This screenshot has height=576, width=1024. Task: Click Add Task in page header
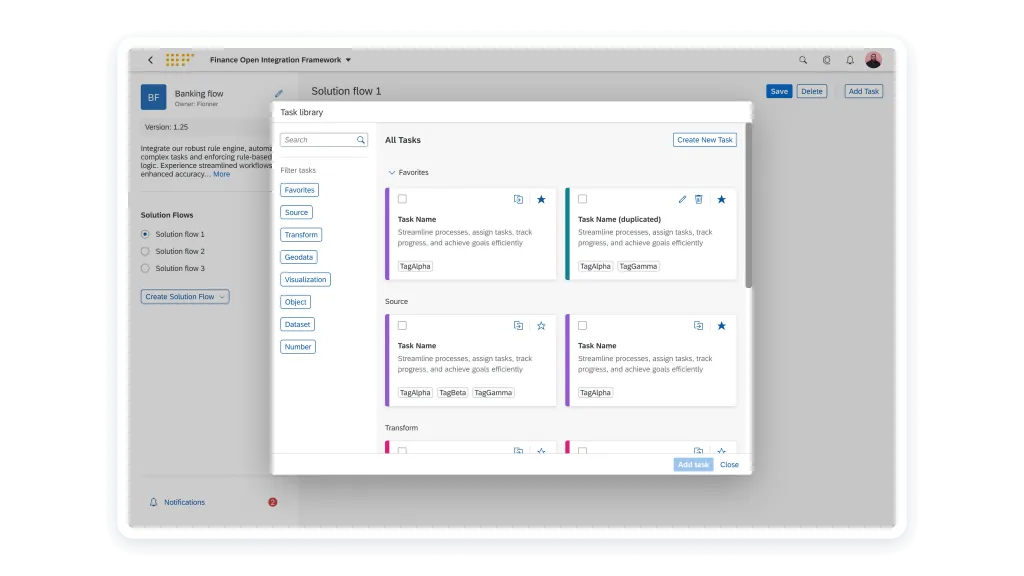coord(863,91)
